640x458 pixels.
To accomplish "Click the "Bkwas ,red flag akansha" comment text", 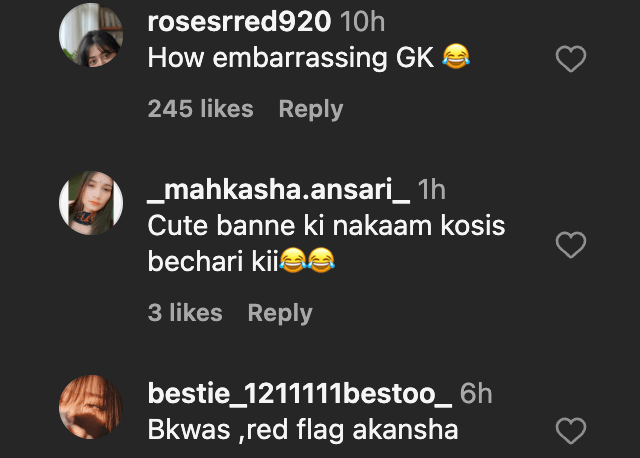I will (303, 431).
